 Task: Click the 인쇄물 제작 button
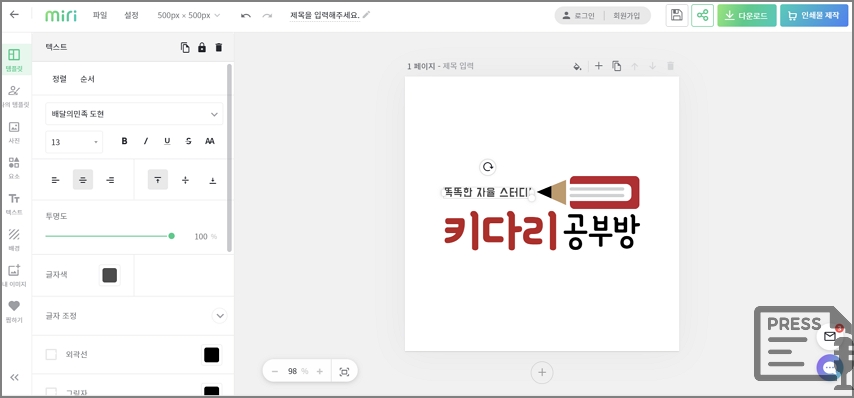click(814, 15)
